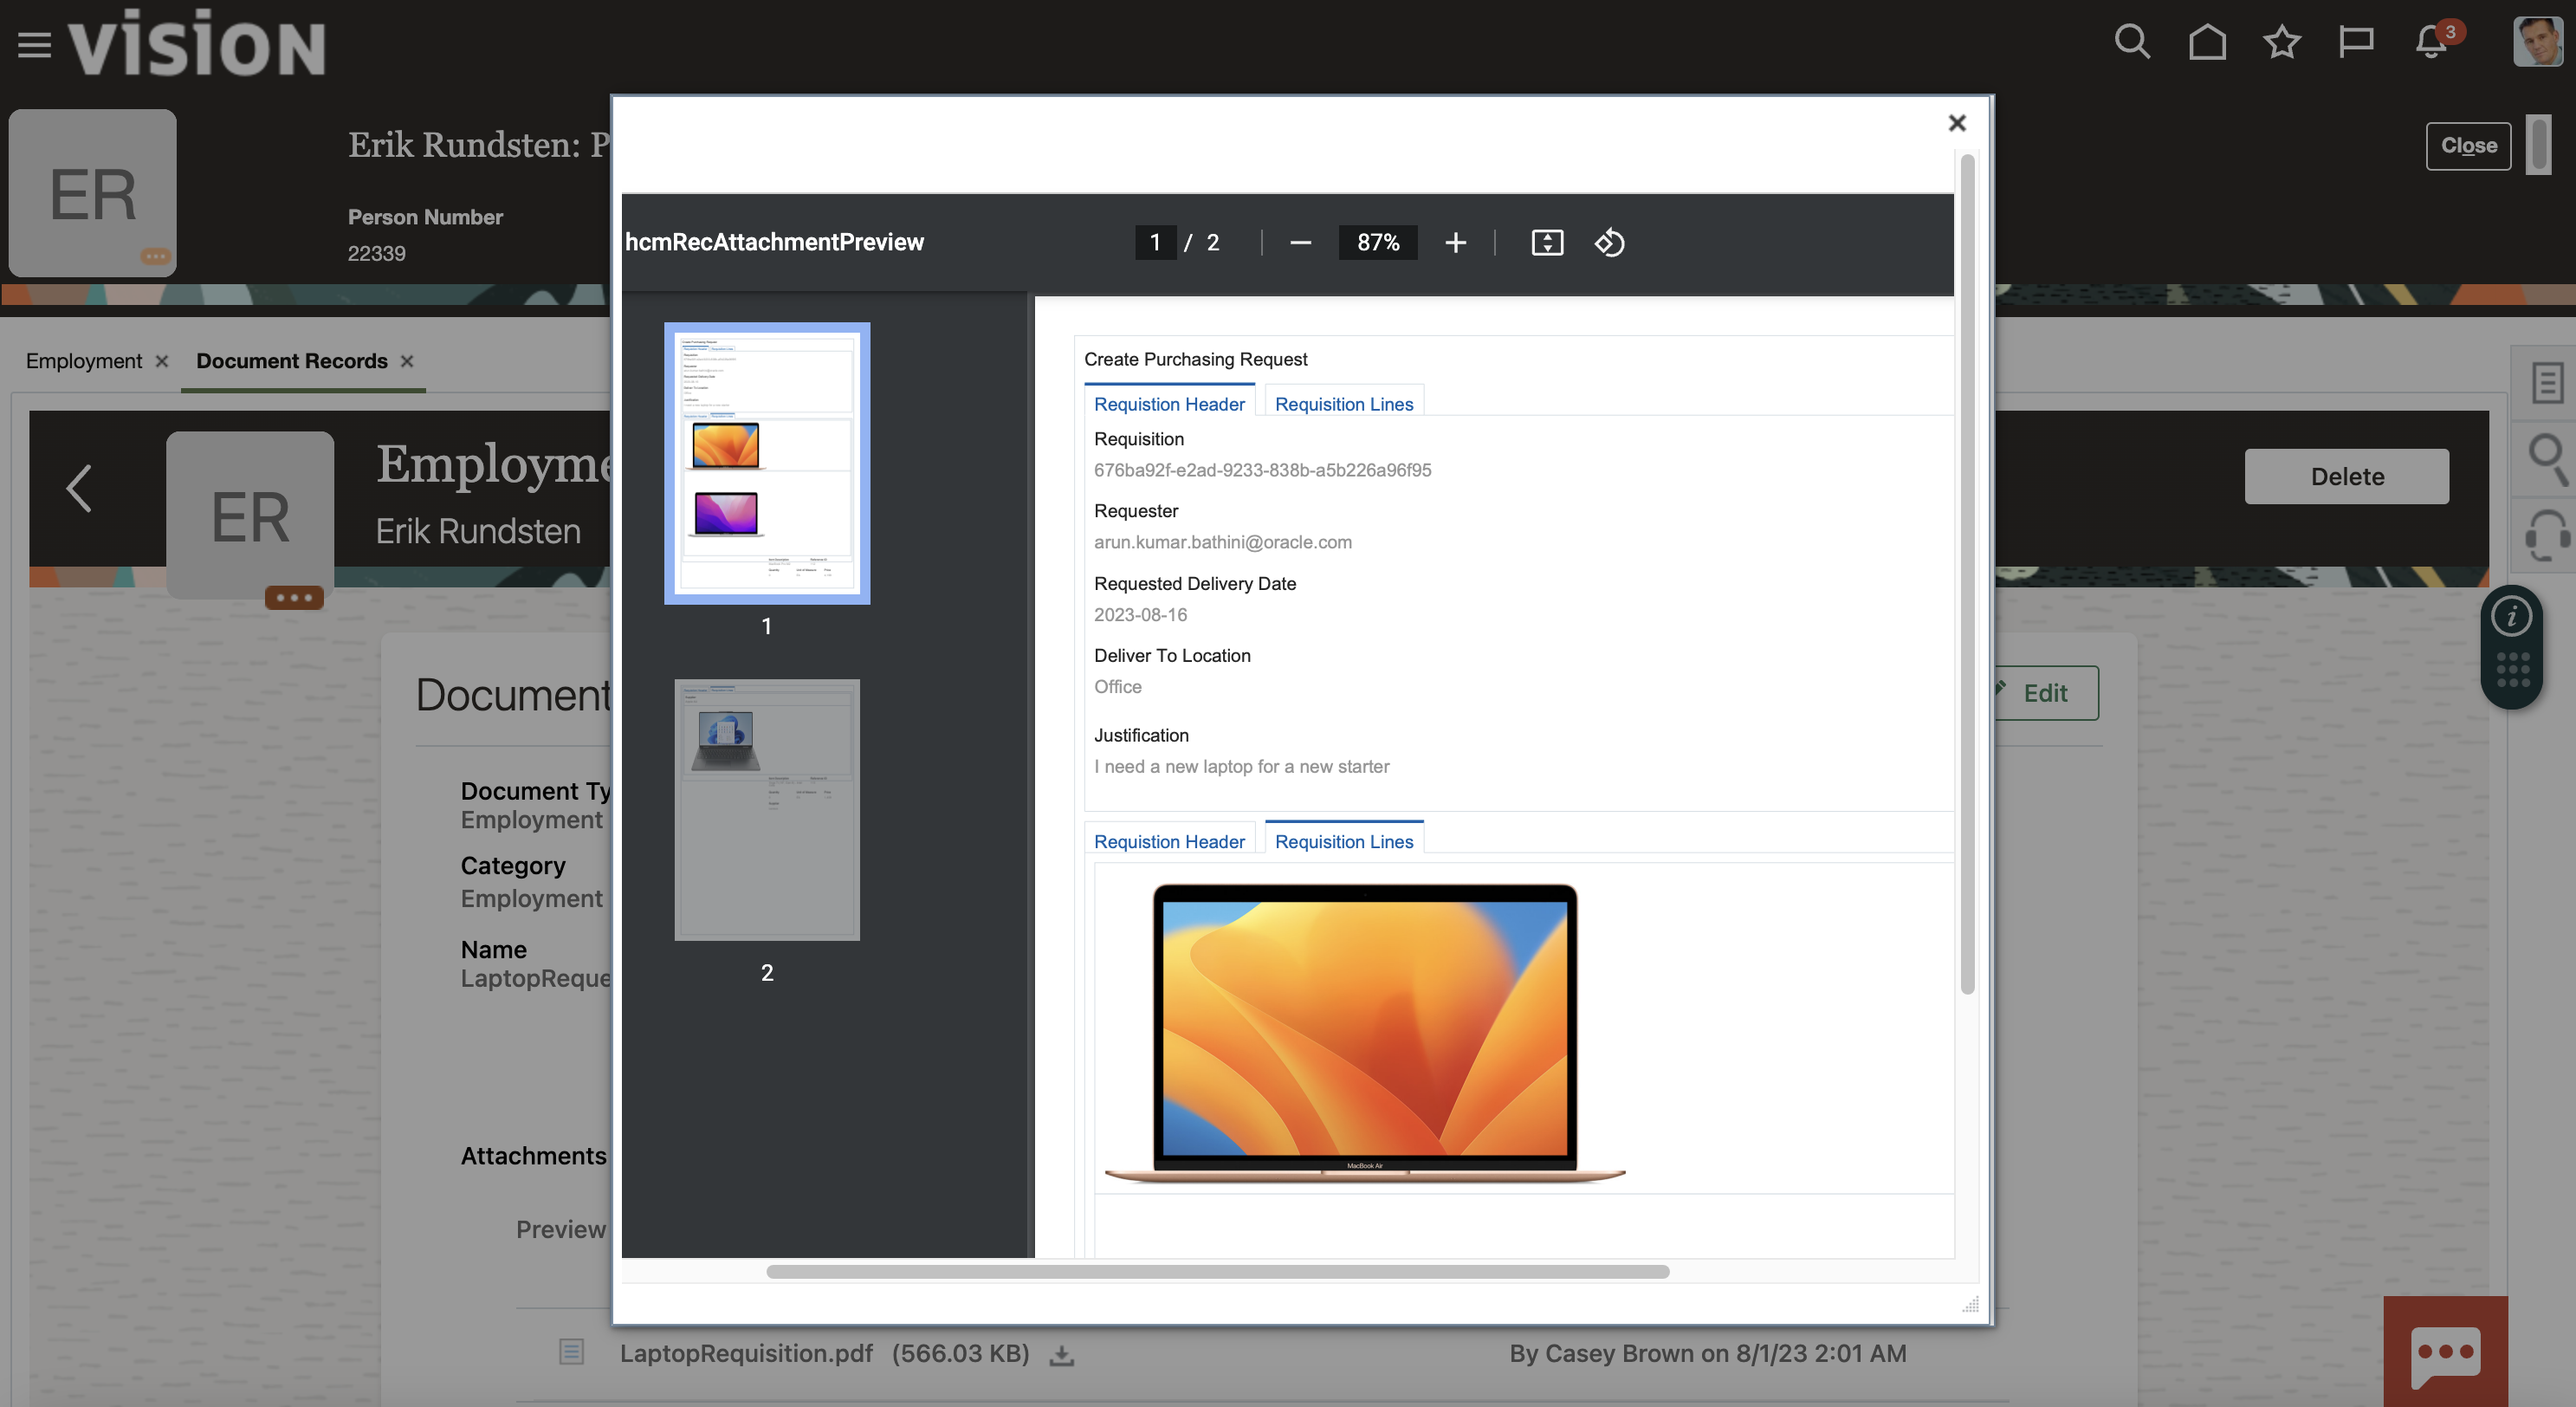Click the fit to page icon
This screenshot has width=2576, height=1407.
1546,243
